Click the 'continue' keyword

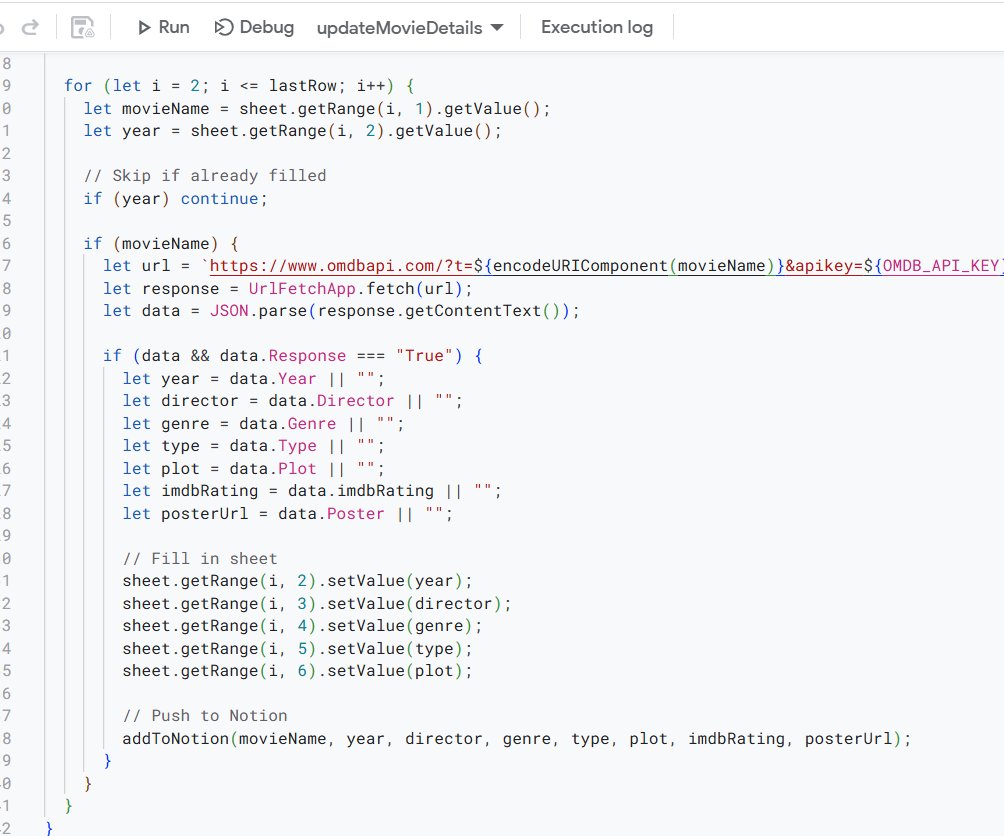[x=219, y=198]
